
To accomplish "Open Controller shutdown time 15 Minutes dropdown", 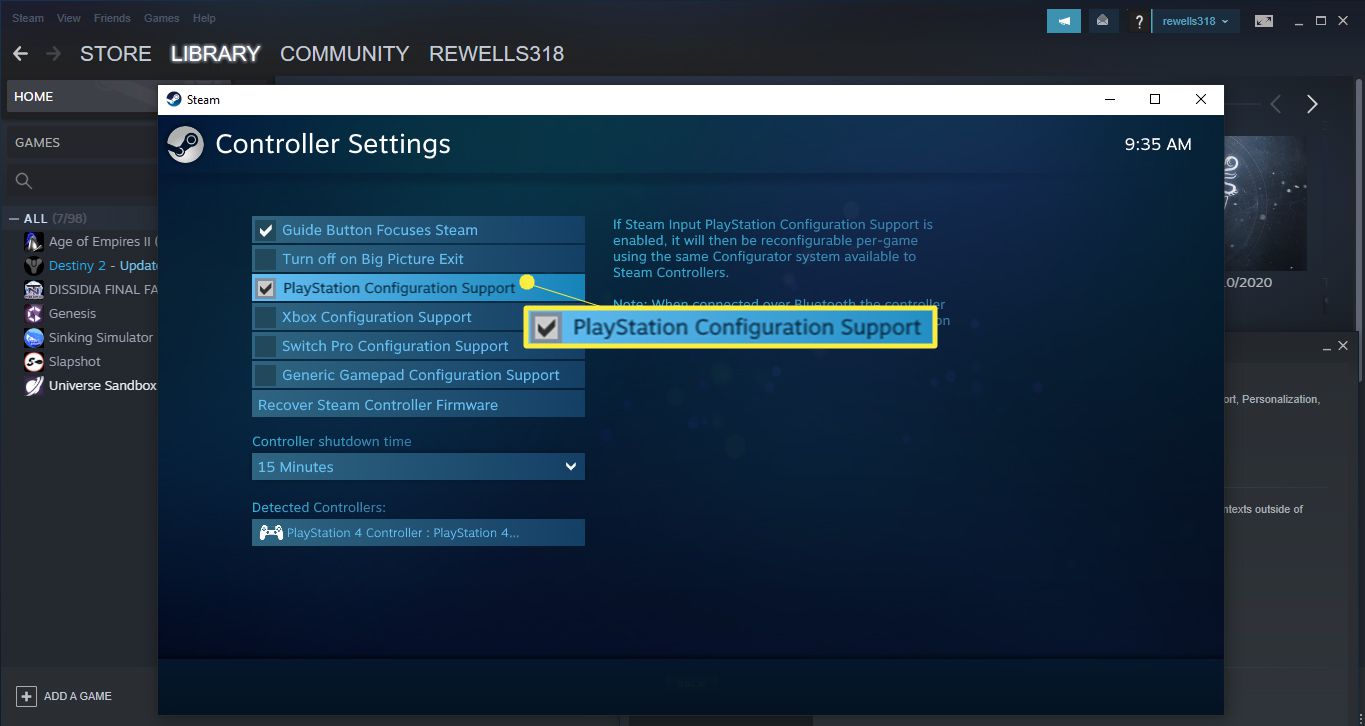I will point(418,467).
